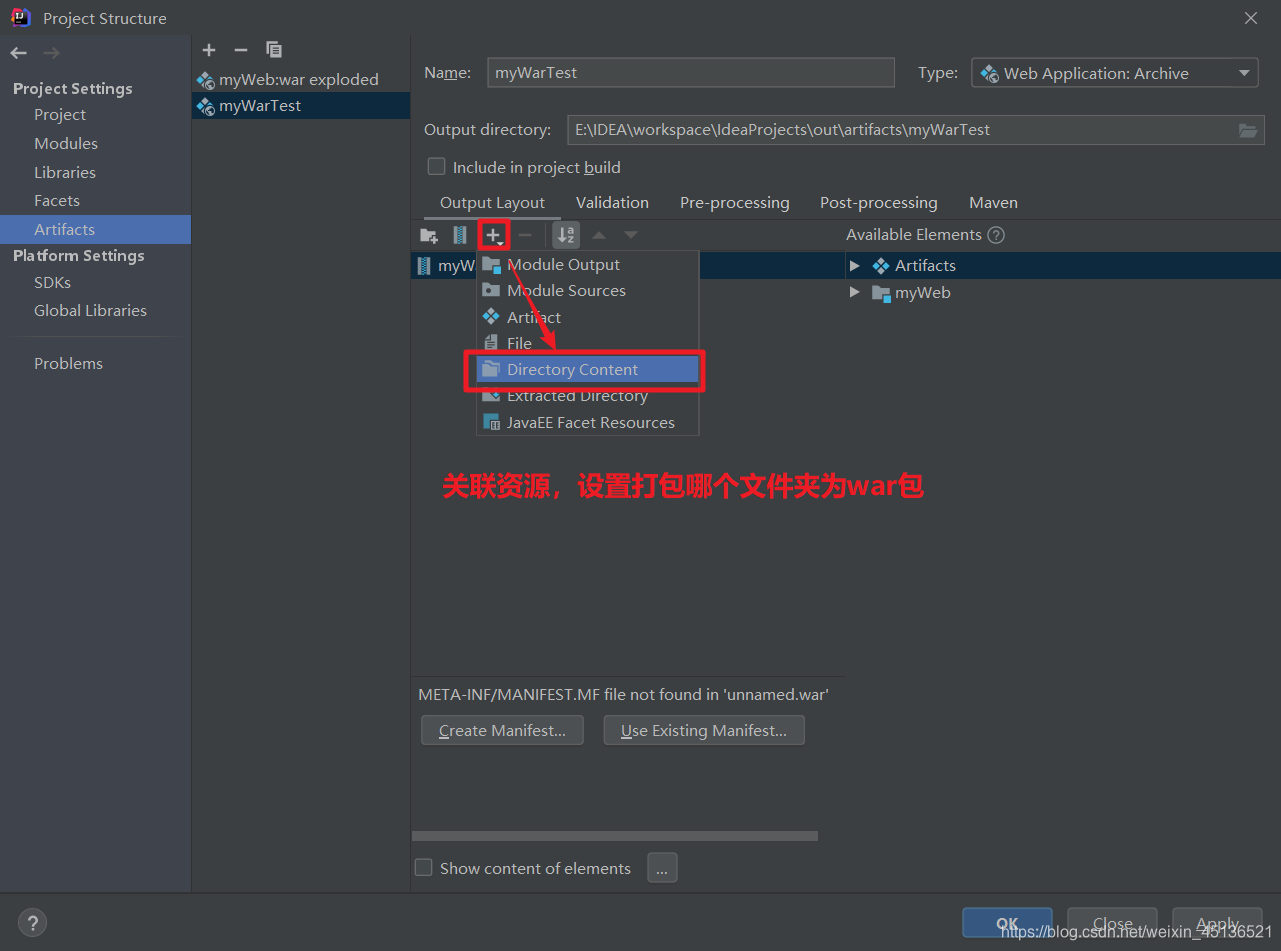This screenshot has height=951, width=1281.
Task: Open the Post-processing tab
Action: click(878, 202)
